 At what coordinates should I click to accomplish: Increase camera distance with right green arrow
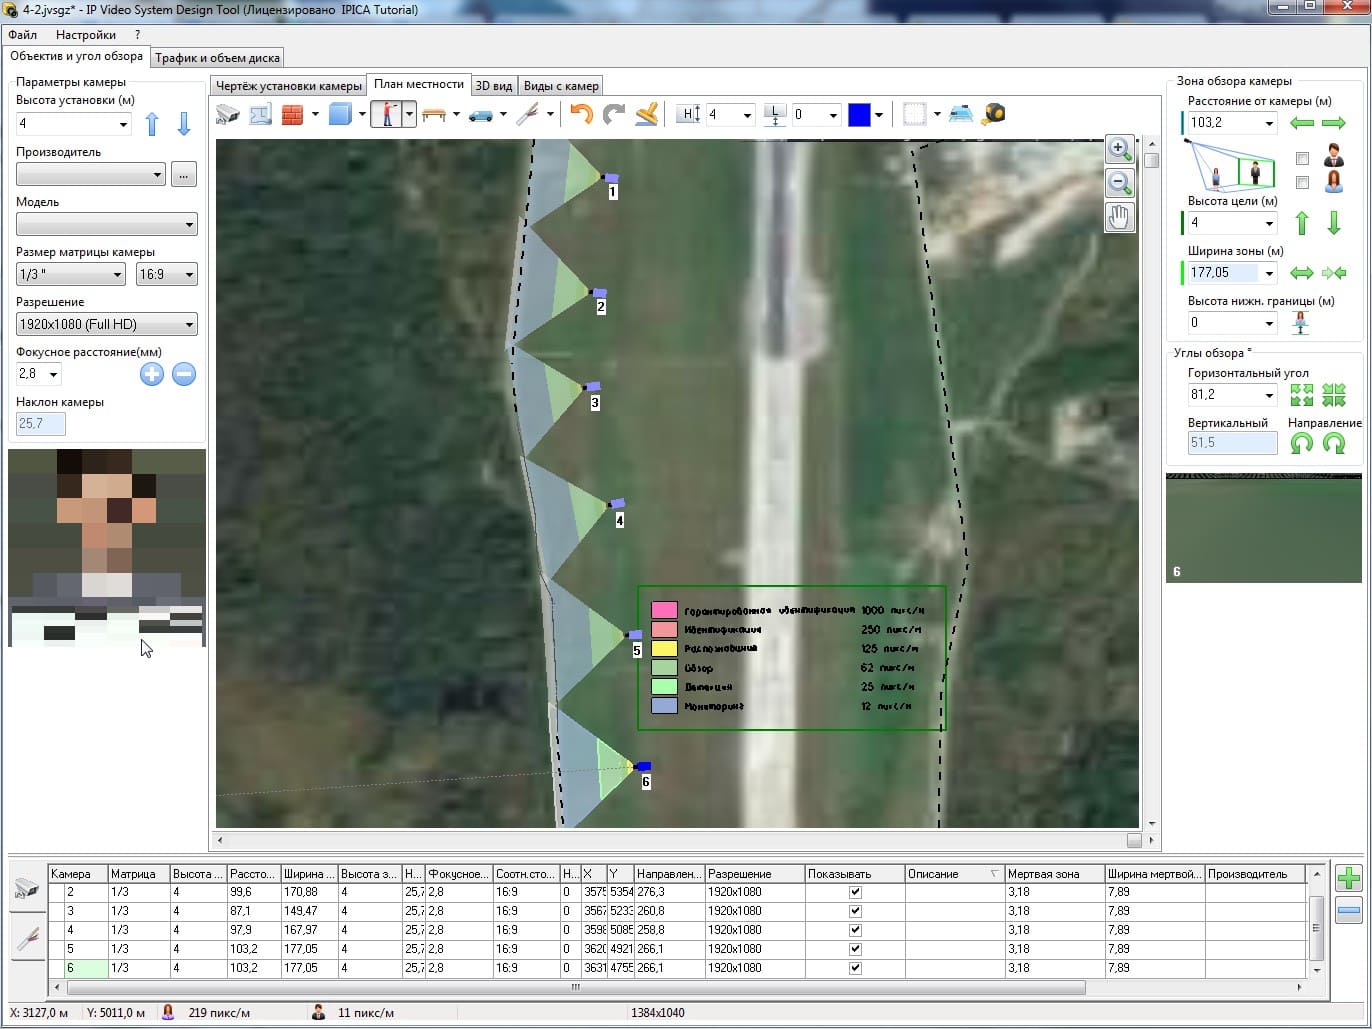(x=1334, y=123)
